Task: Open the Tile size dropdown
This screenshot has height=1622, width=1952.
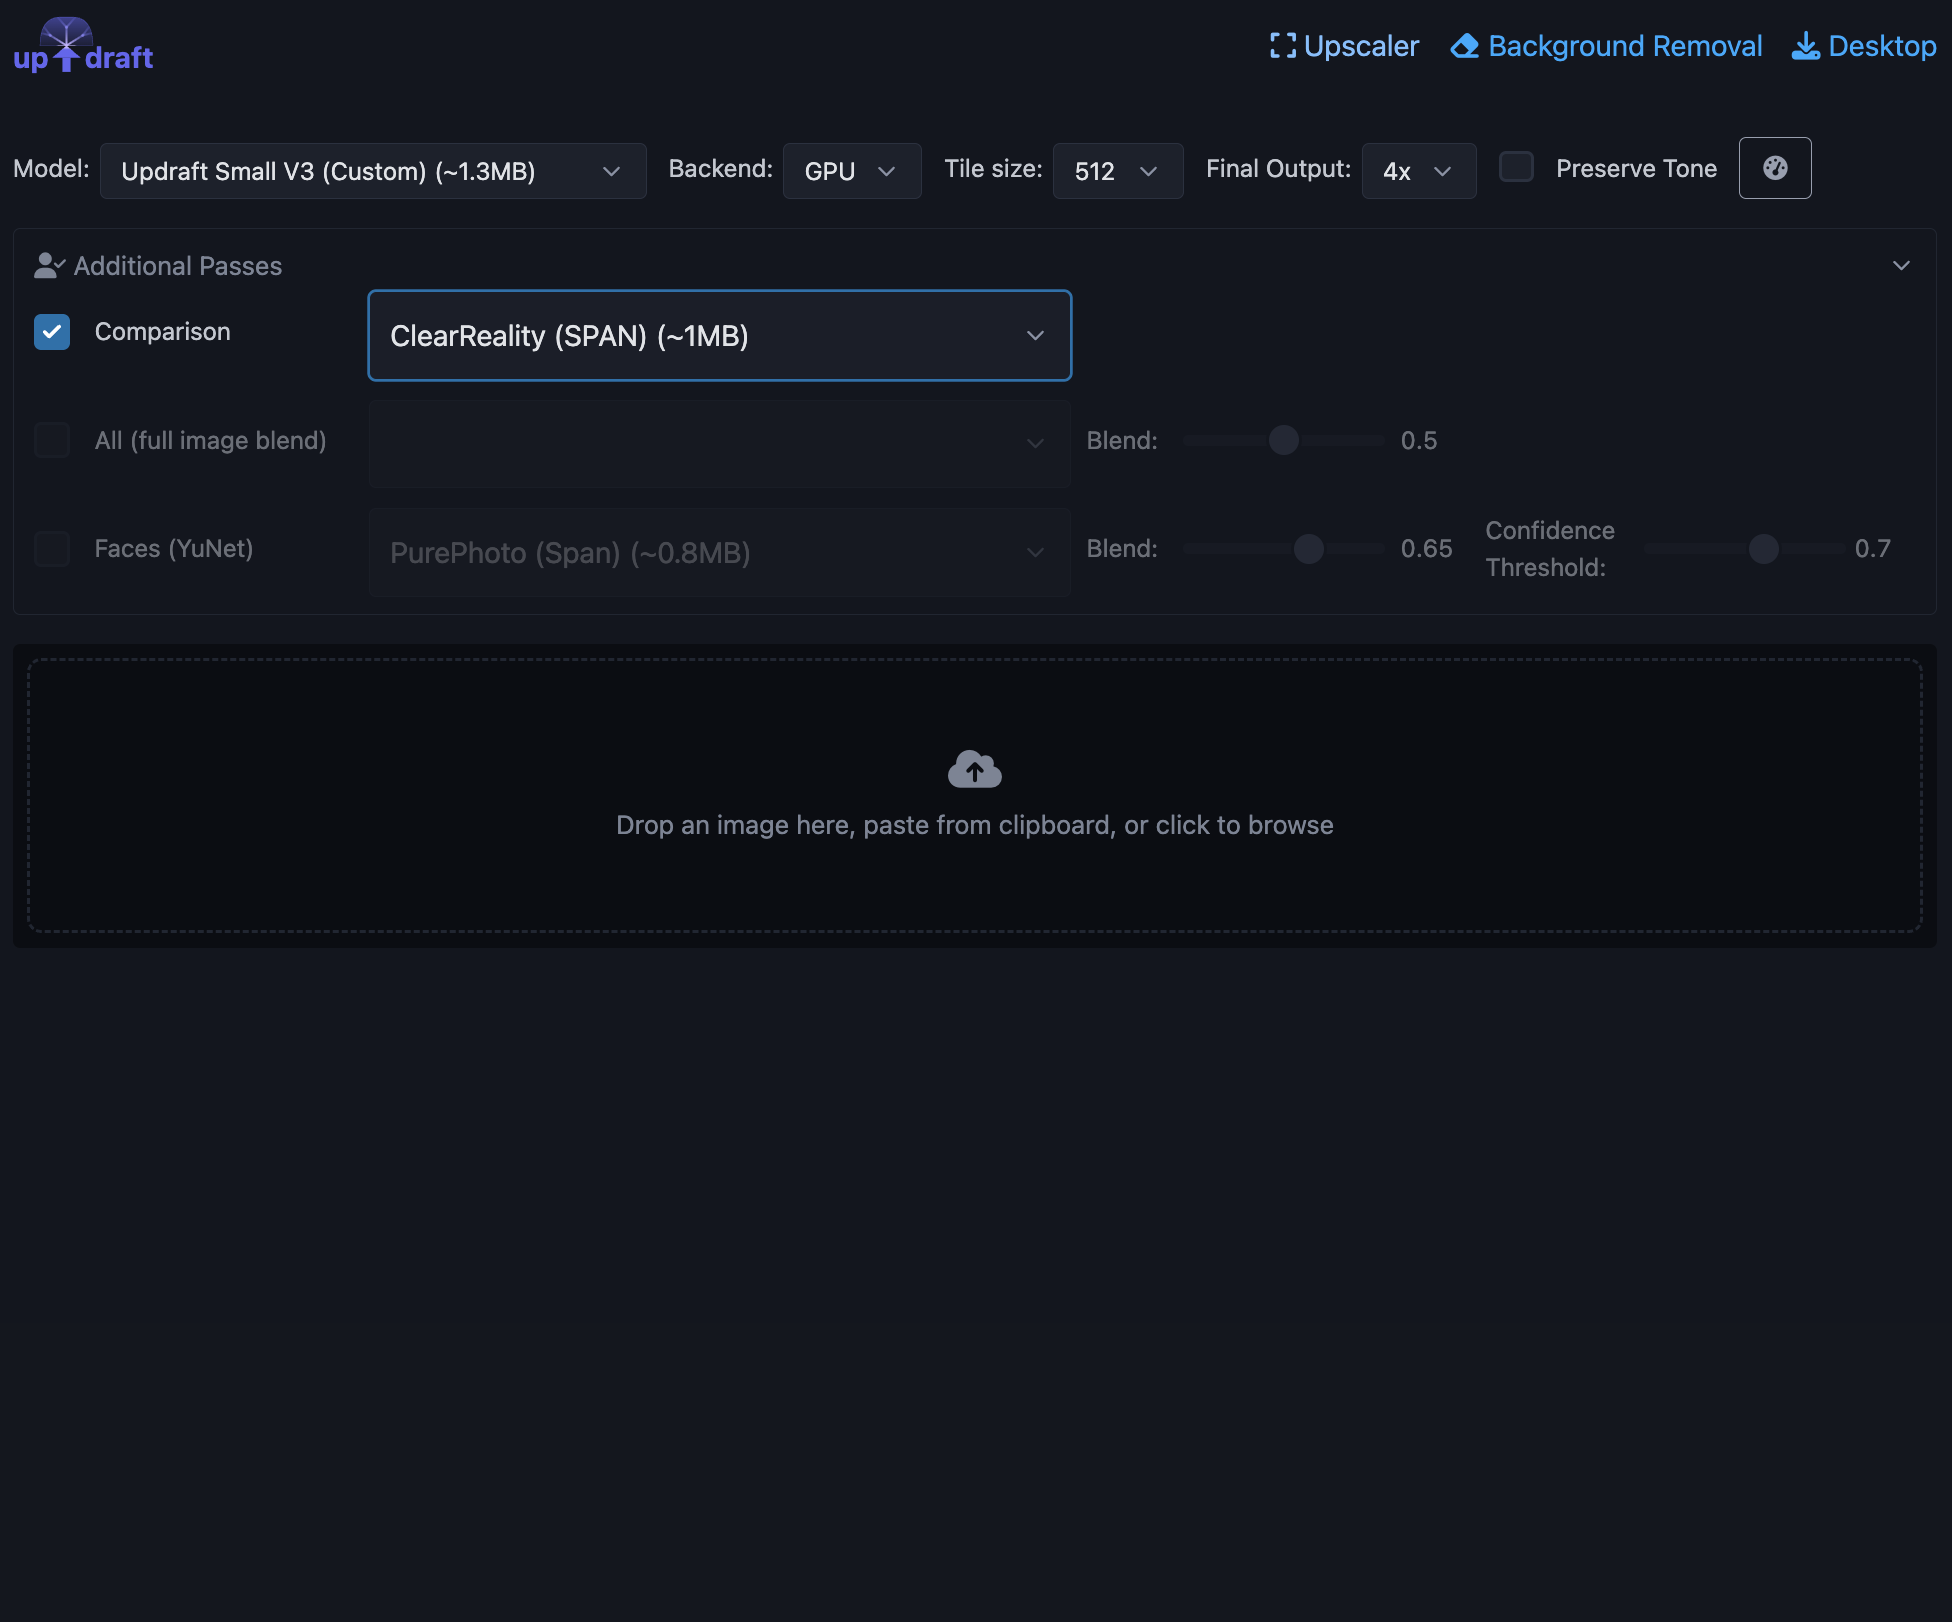Action: [1118, 171]
